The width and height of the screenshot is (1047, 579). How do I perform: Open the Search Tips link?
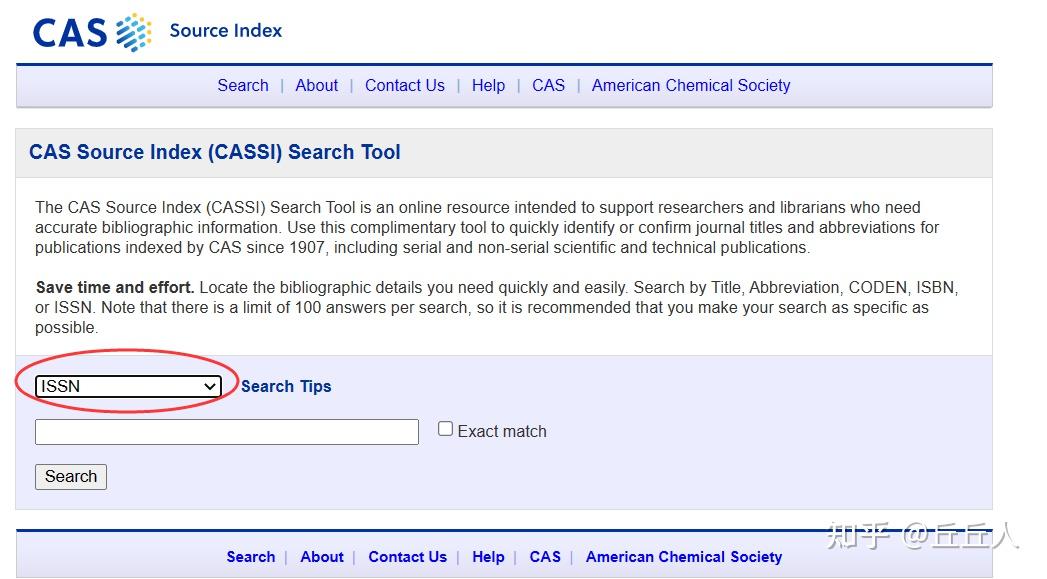pyautogui.click(x=286, y=386)
